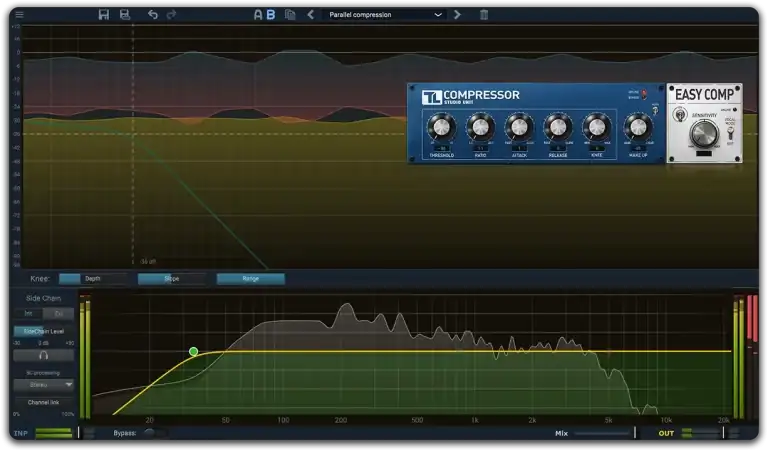768x451 pixels.
Task: Click the Threshold value display
Action: pyautogui.click(x=442, y=148)
